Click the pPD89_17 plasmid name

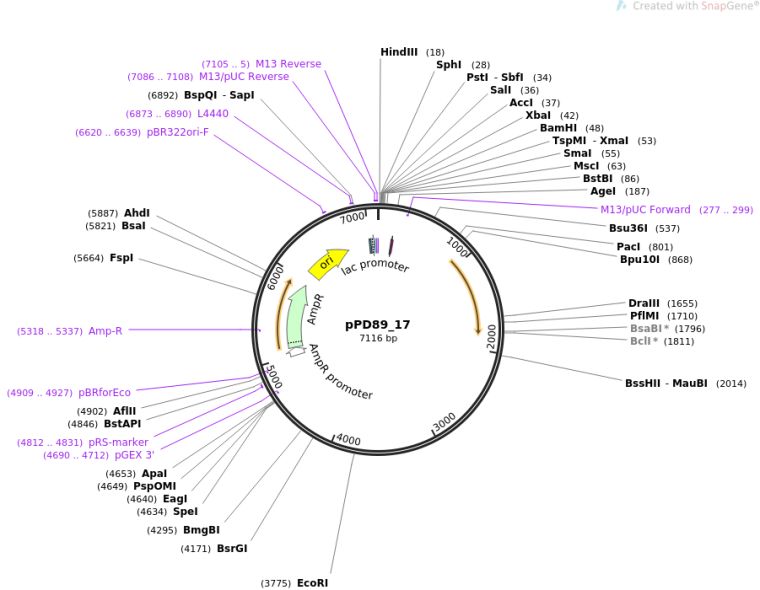[x=378, y=324]
